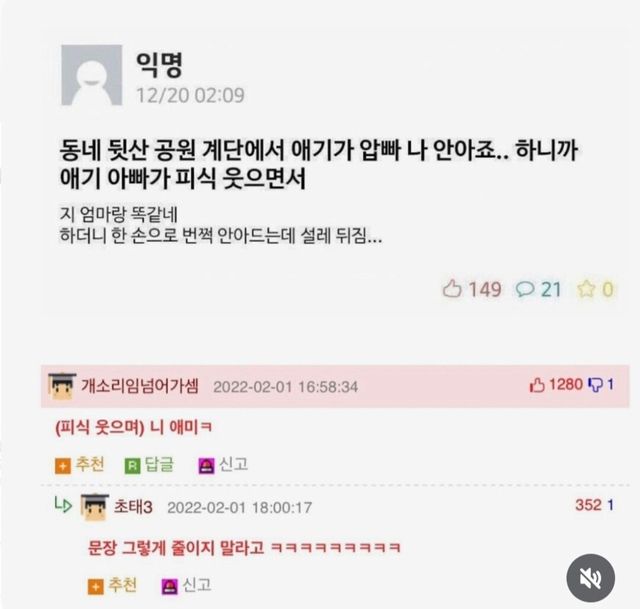Viewport: 640px width, 609px height.
Task: Bookmark the post with the star icon
Action: [596, 289]
